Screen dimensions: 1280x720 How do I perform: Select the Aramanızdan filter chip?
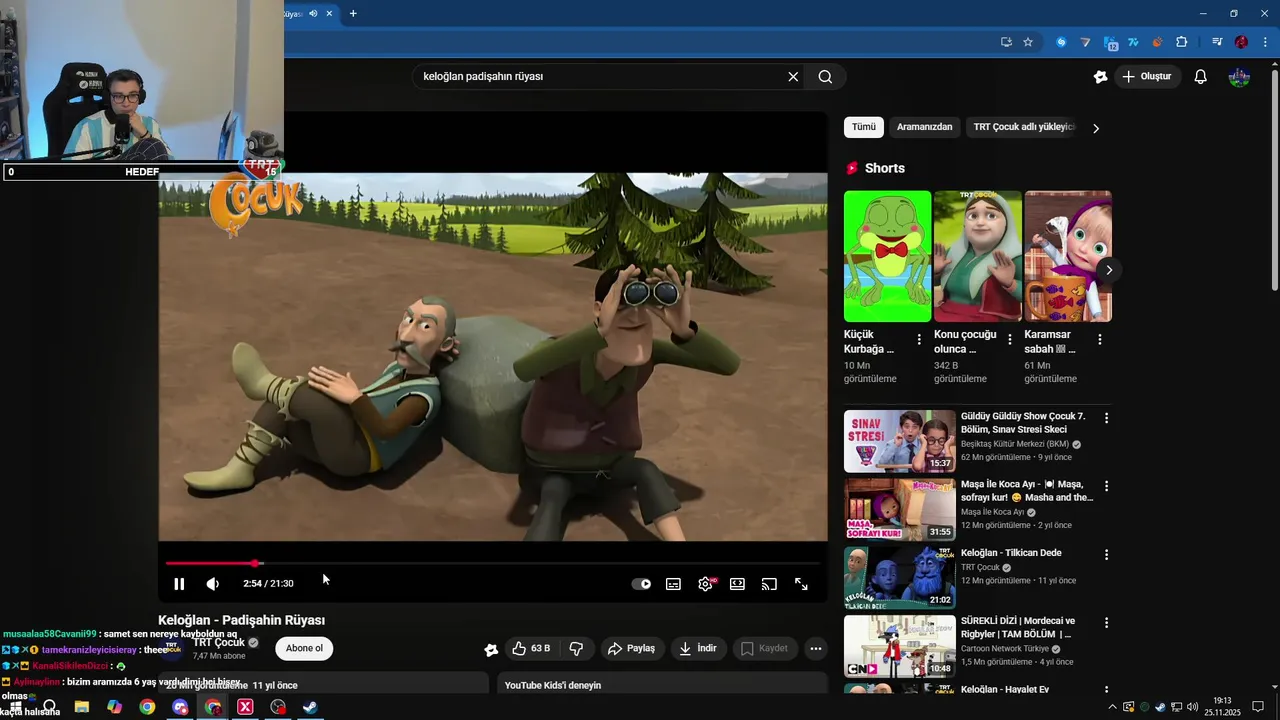point(925,127)
